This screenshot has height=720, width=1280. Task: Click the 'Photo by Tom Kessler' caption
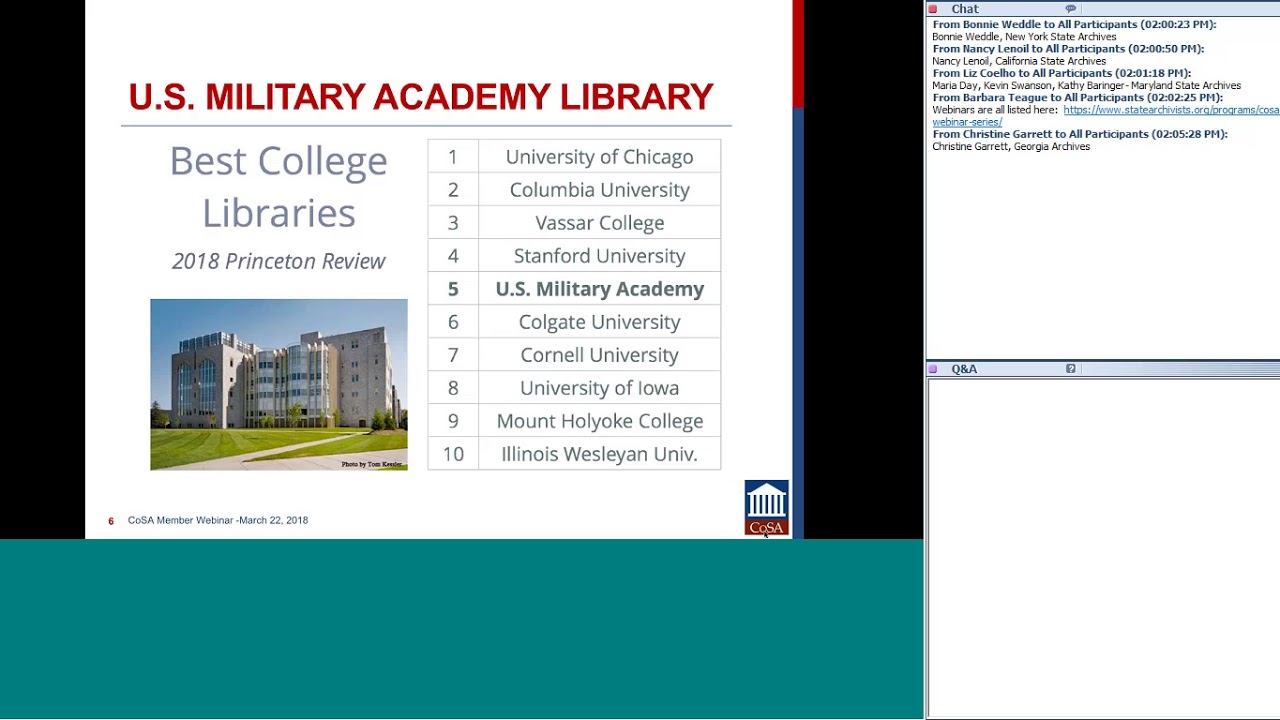372,464
